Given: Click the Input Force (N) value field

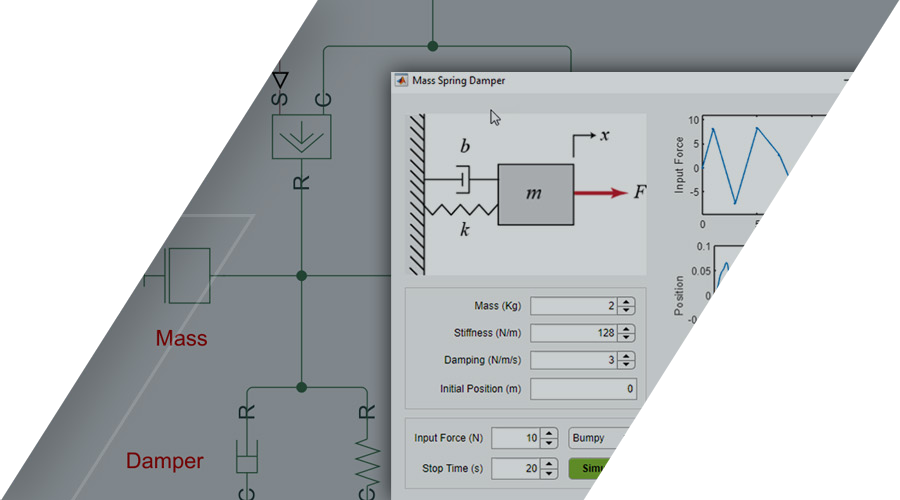Looking at the screenshot, I should coord(515,438).
